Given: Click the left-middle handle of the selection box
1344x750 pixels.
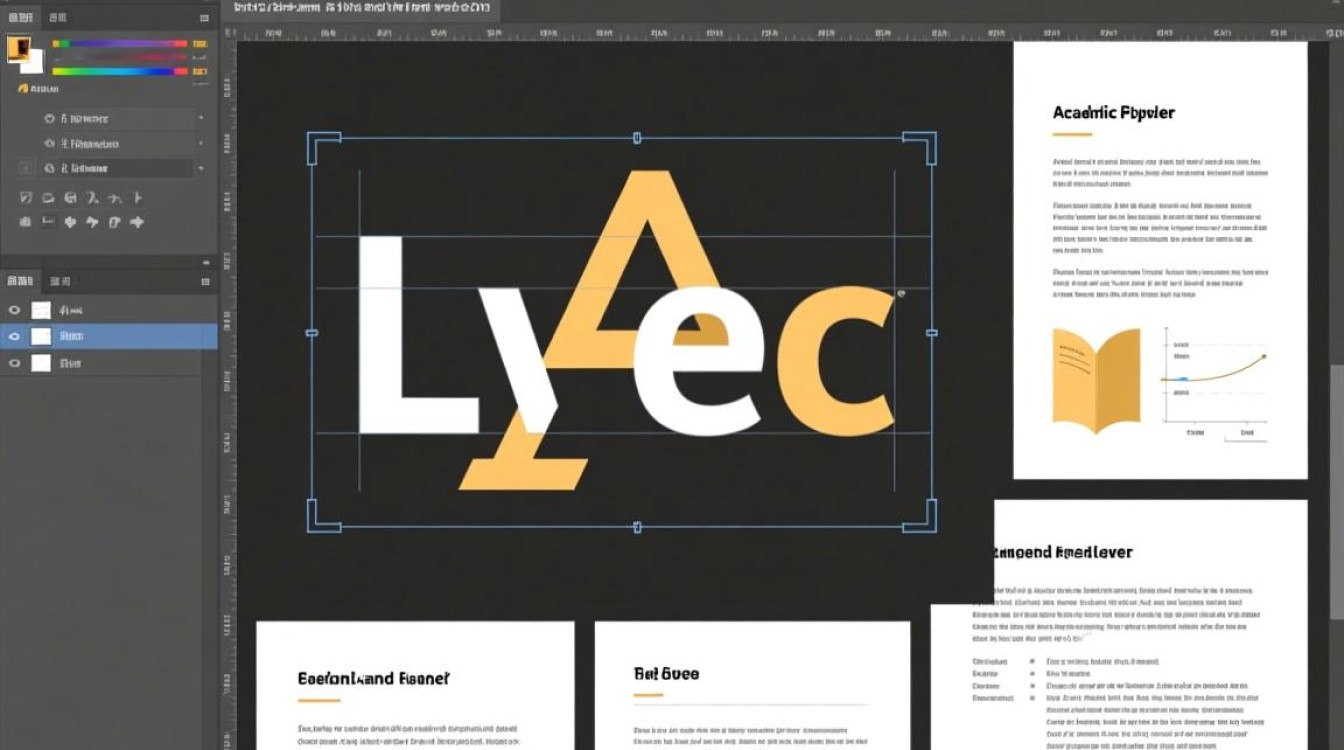Looking at the screenshot, I should coord(311,333).
